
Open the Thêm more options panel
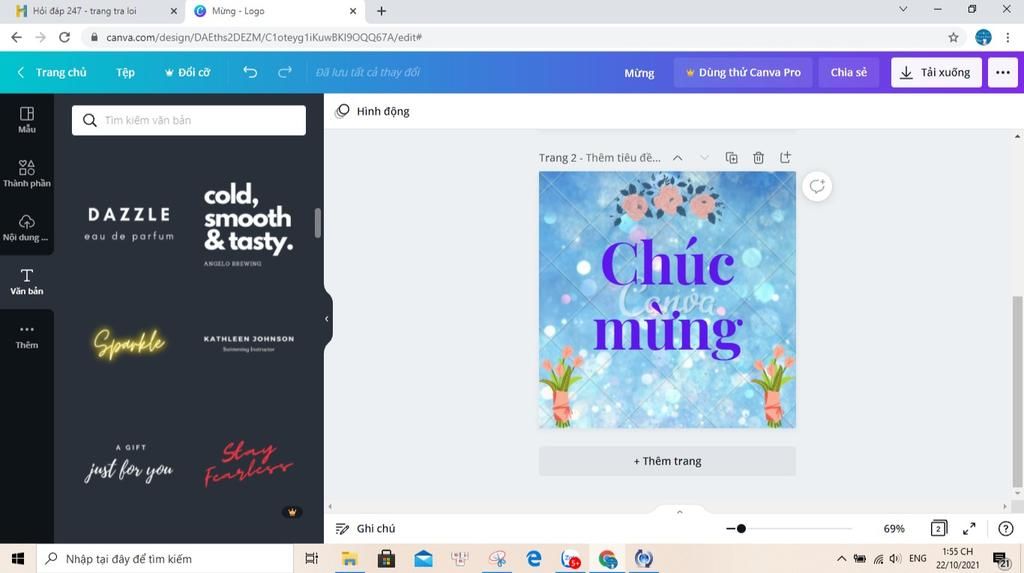[27, 336]
